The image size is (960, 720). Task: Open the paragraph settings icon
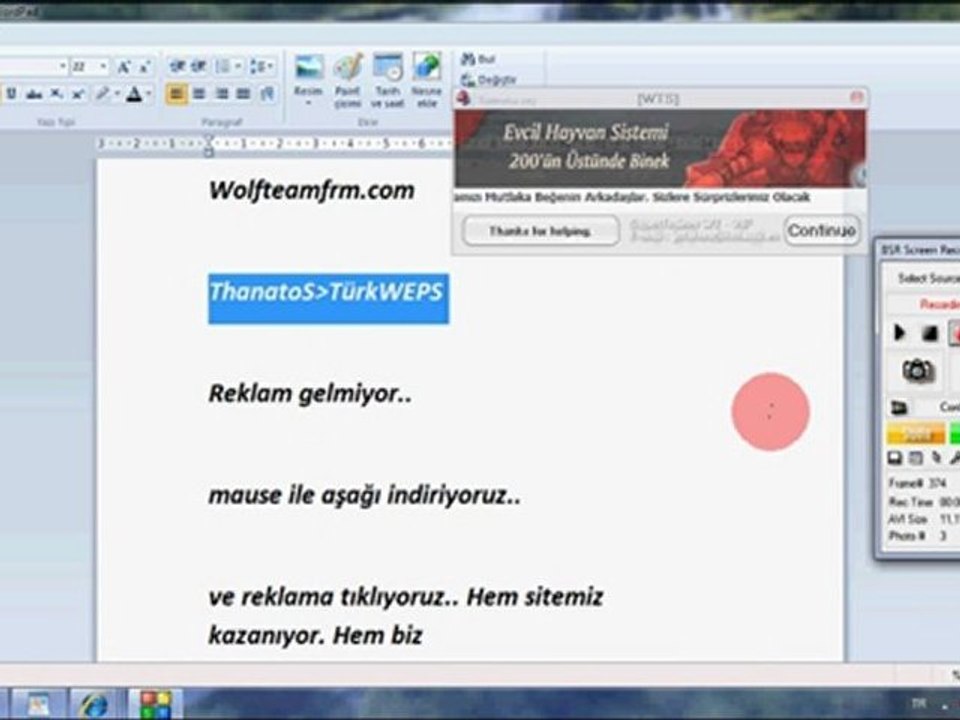(x=267, y=93)
